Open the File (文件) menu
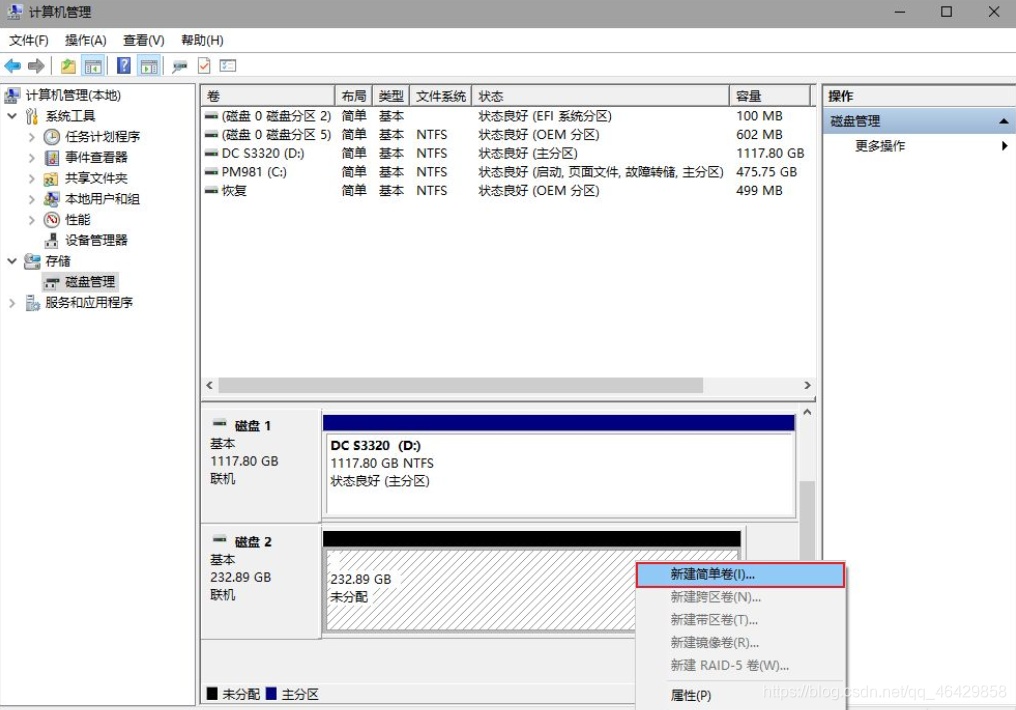The height and width of the screenshot is (710, 1016). (29, 40)
